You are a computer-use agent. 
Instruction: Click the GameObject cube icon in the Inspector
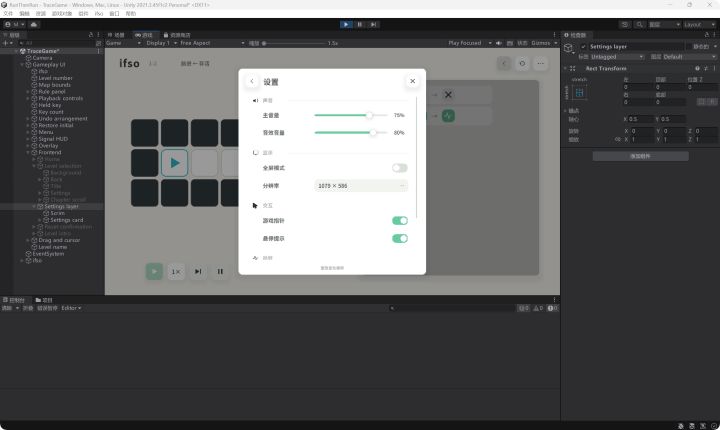[x=568, y=48]
